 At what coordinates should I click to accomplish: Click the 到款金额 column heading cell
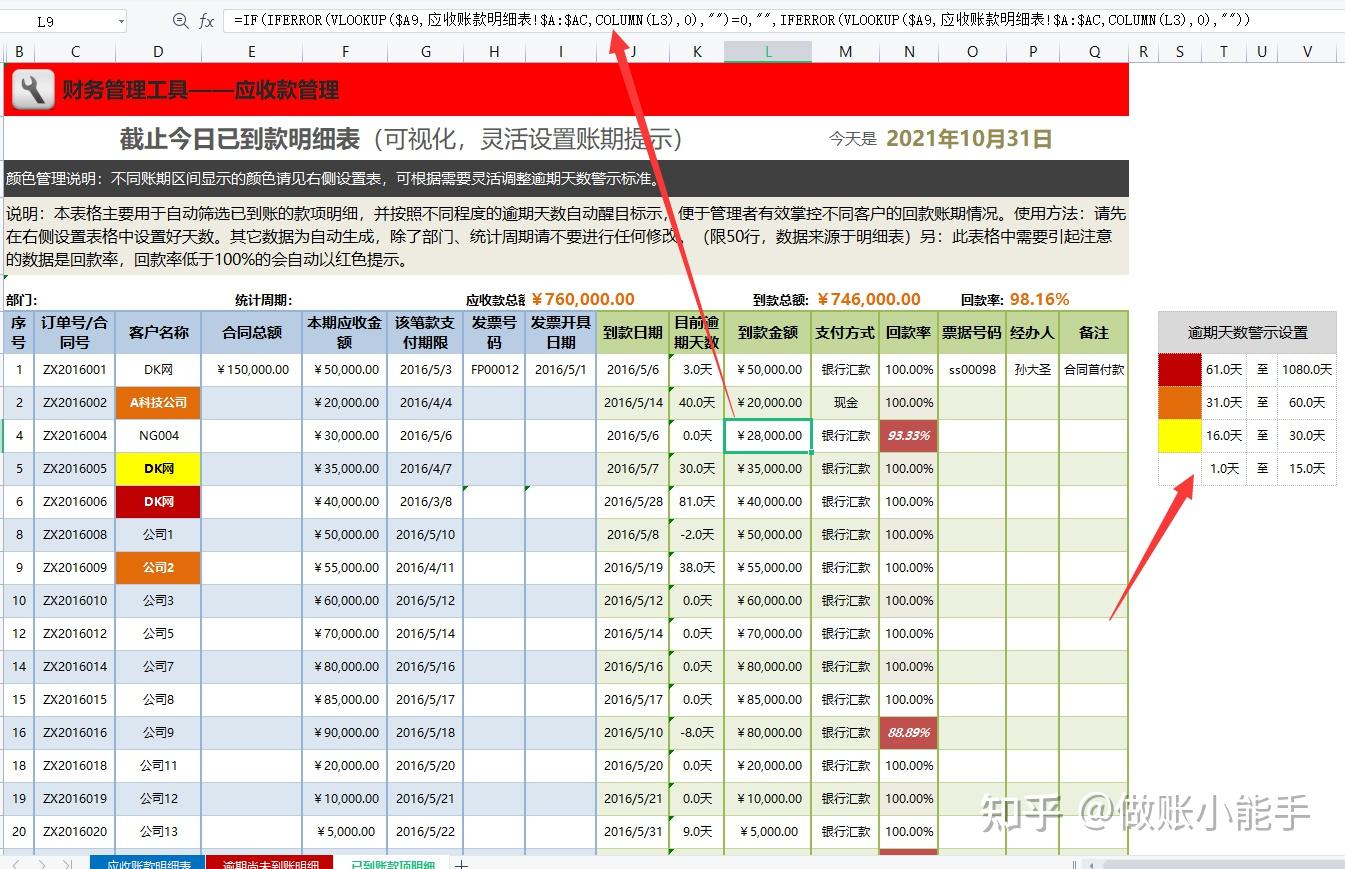click(768, 332)
